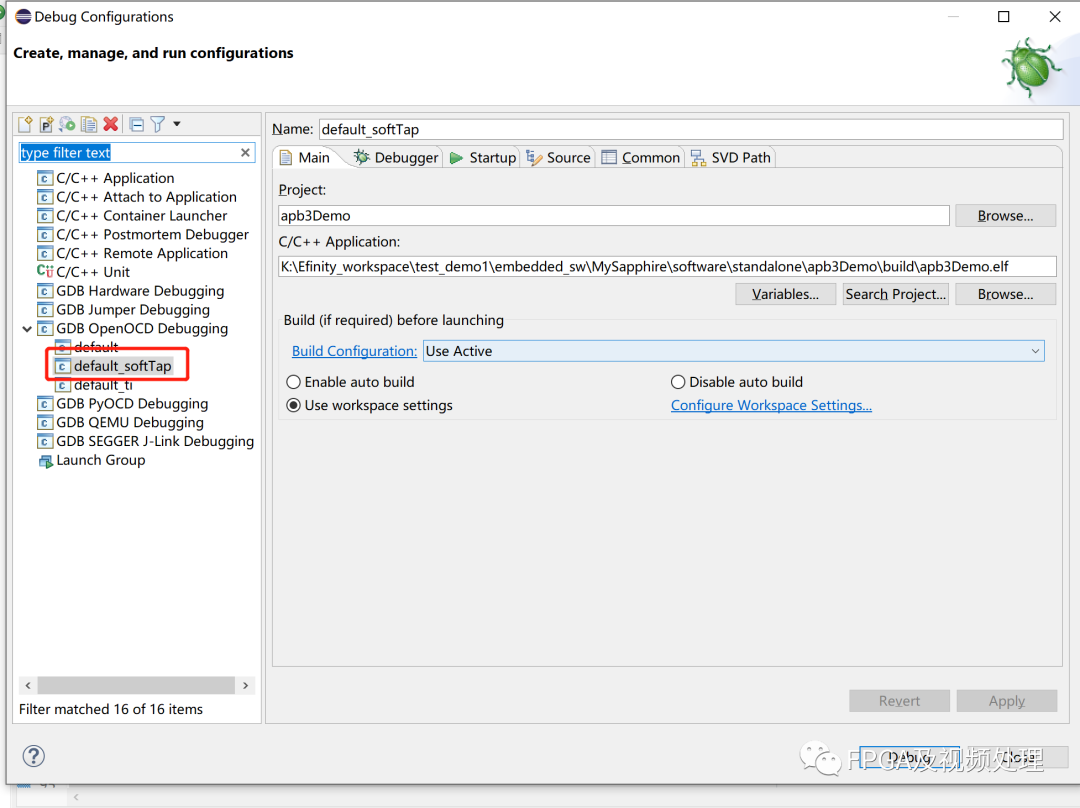Export launch configurations
This screenshot has width=1080, height=808.
pyautogui.click(x=67, y=123)
